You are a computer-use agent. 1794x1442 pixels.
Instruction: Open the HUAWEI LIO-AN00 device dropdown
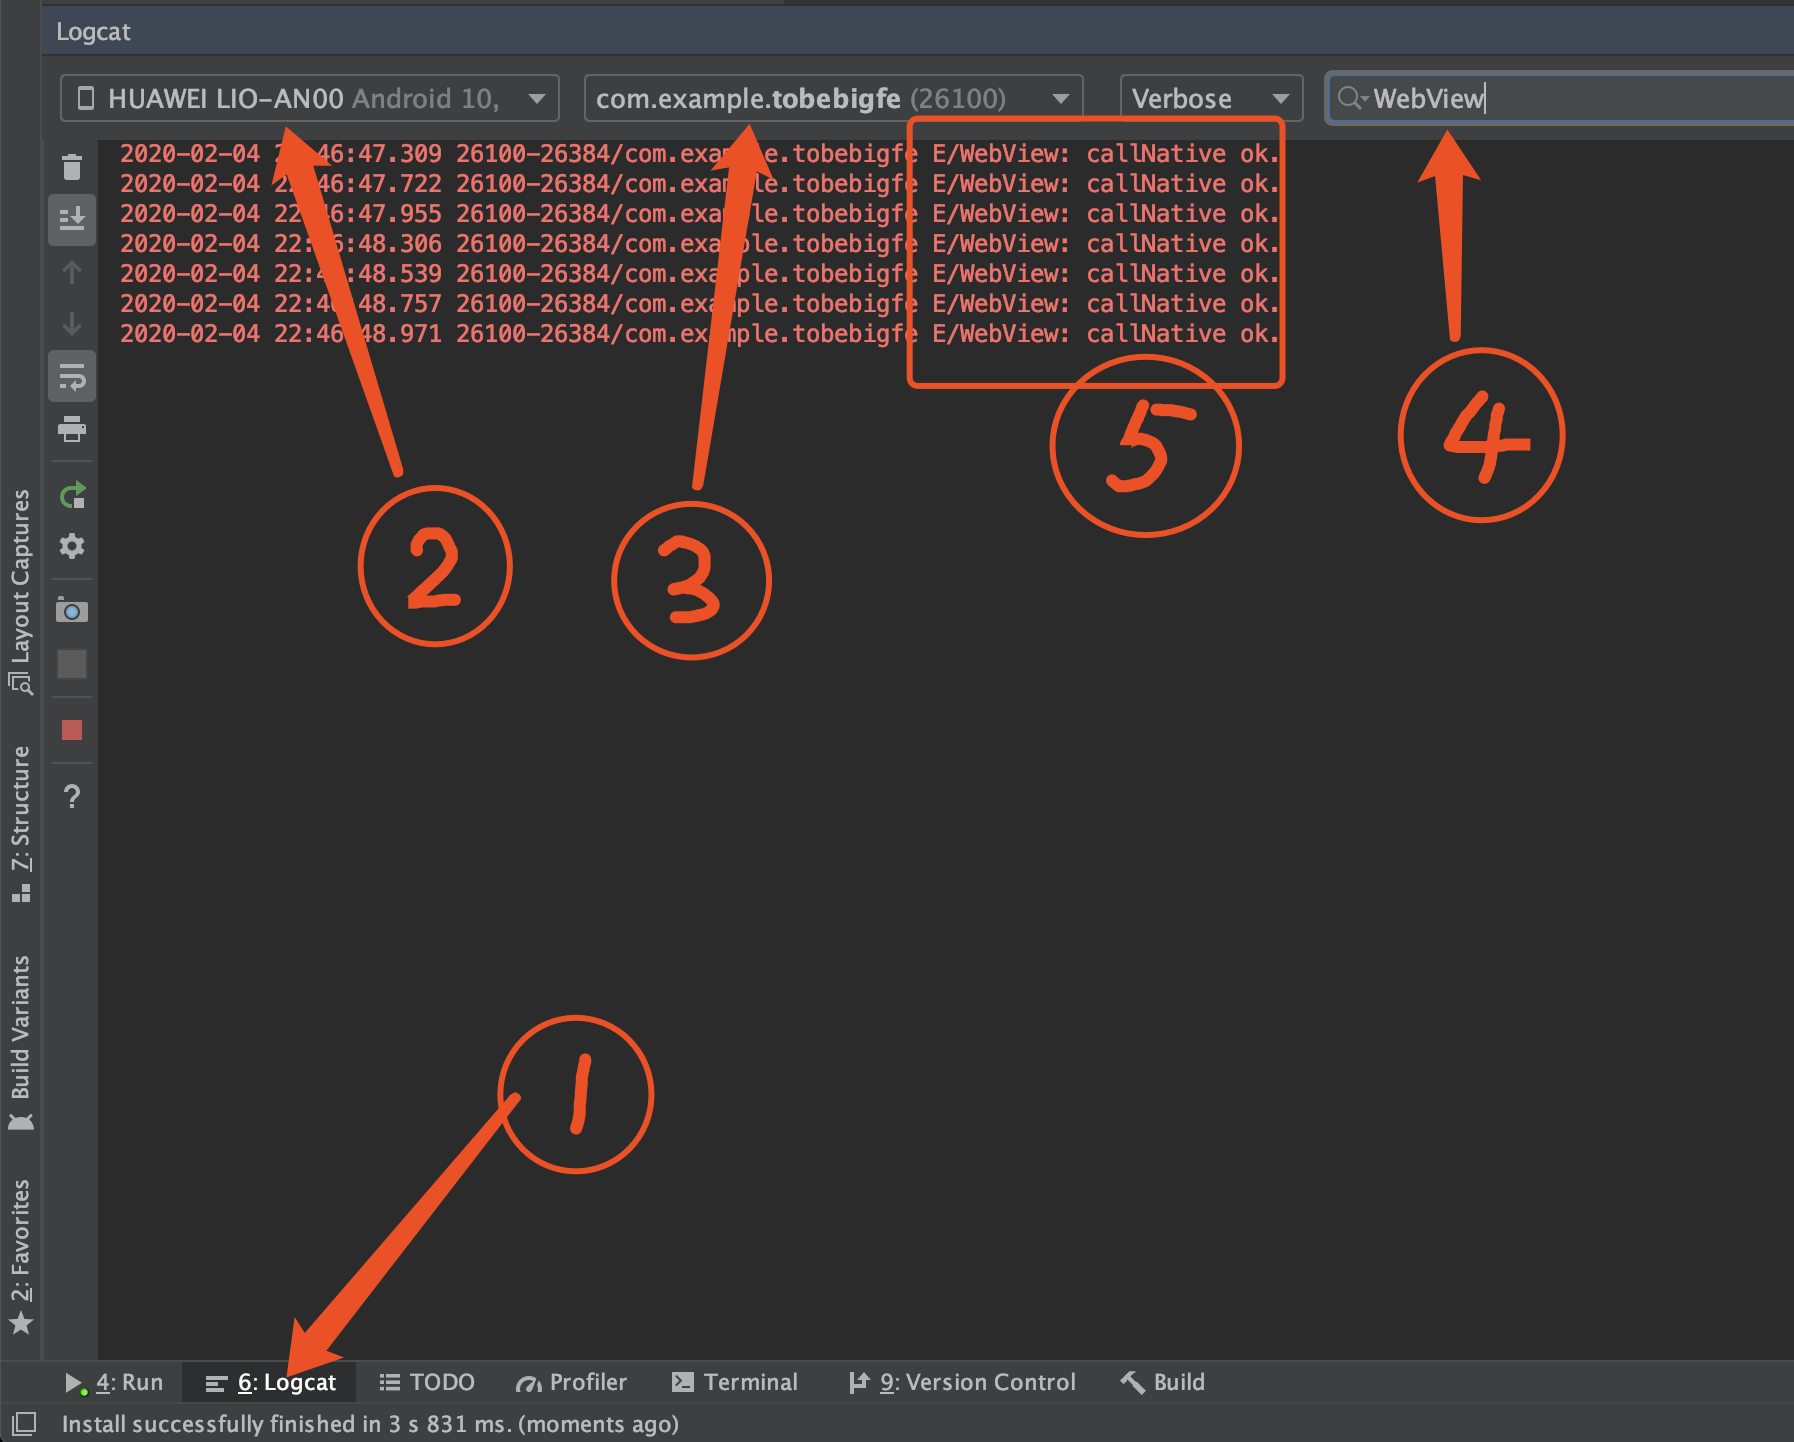click(x=310, y=98)
